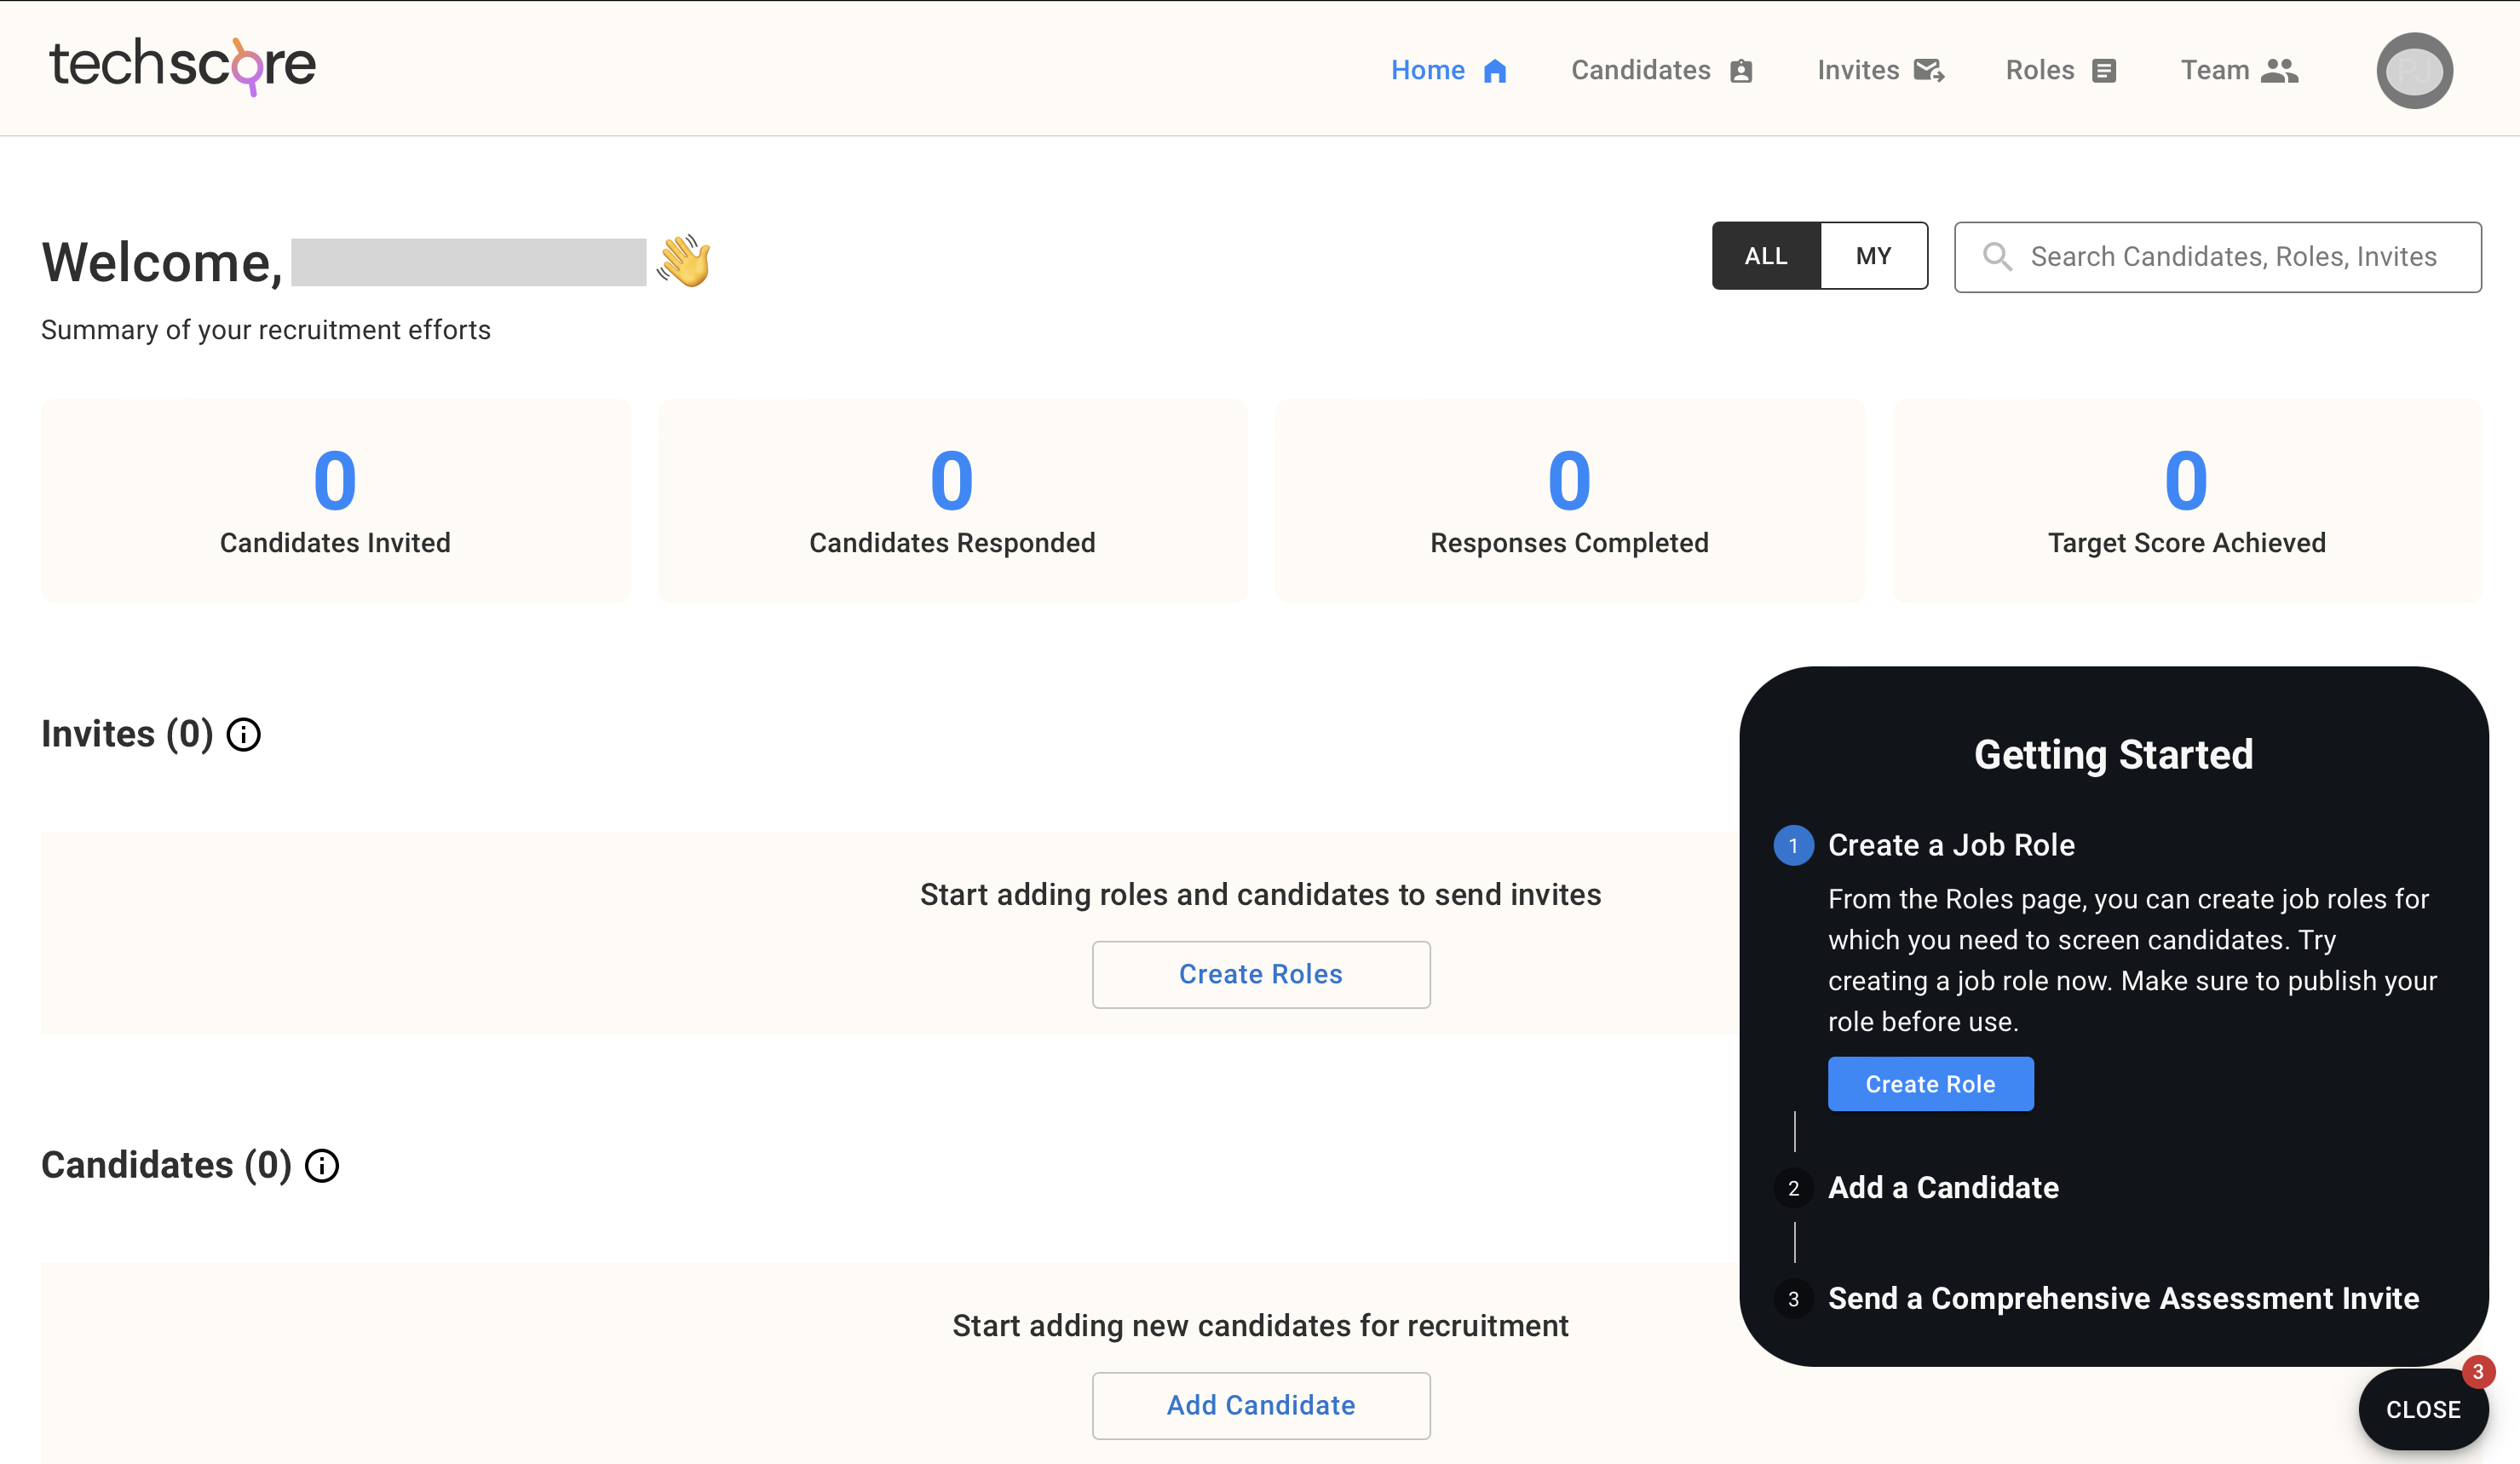This screenshot has height=1464, width=2520.
Task: Click the Add Candidate button
Action: coord(1260,1405)
